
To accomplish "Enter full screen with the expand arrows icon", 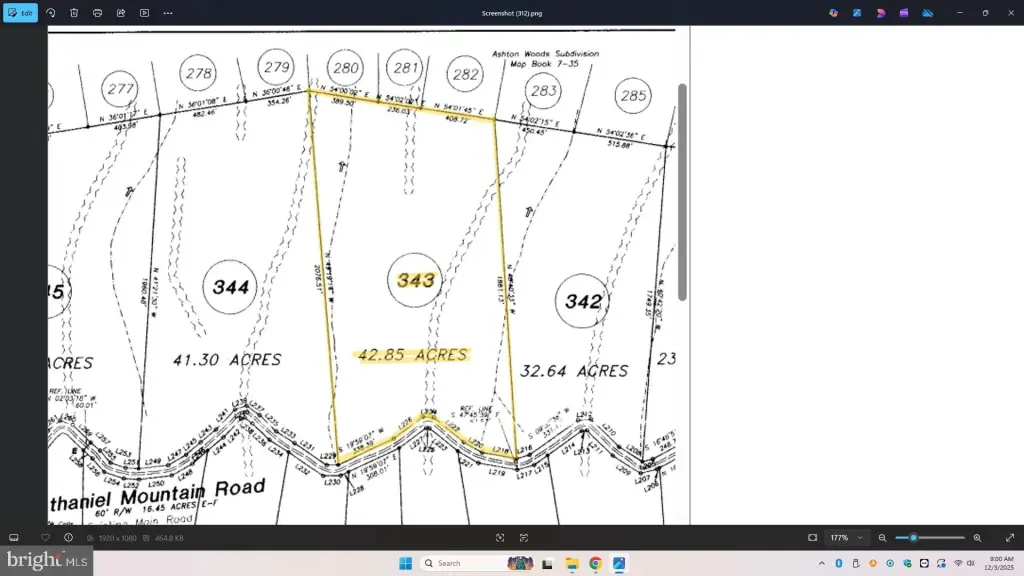I will (x=1009, y=538).
